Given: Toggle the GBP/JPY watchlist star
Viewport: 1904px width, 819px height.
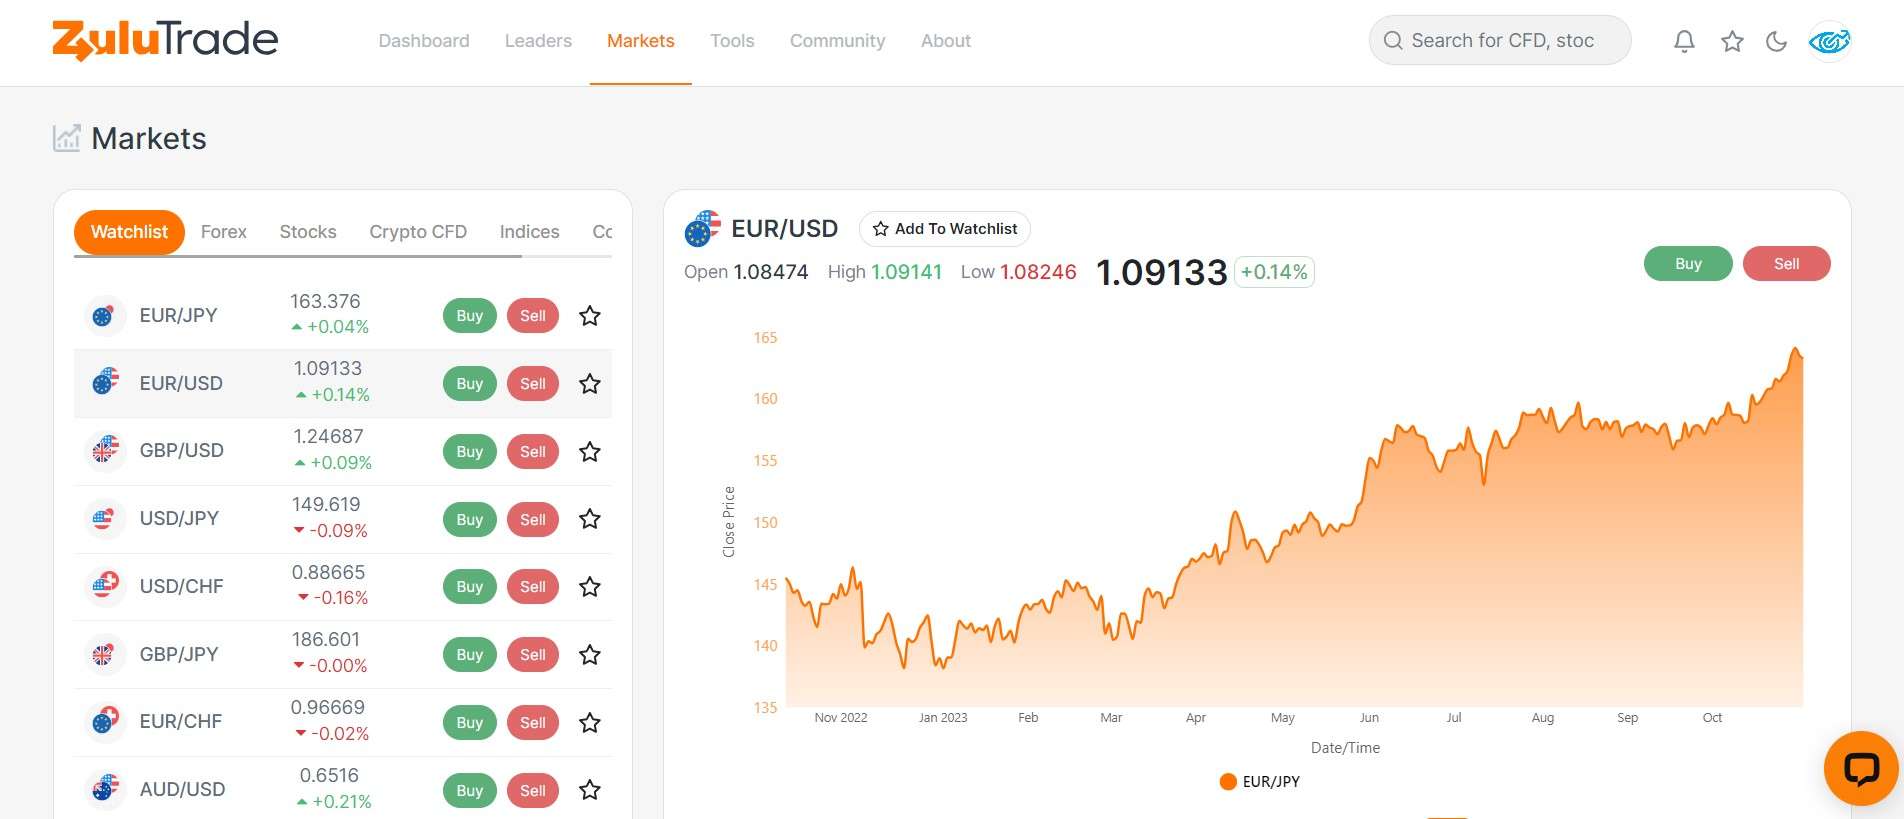Looking at the screenshot, I should click(x=590, y=654).
